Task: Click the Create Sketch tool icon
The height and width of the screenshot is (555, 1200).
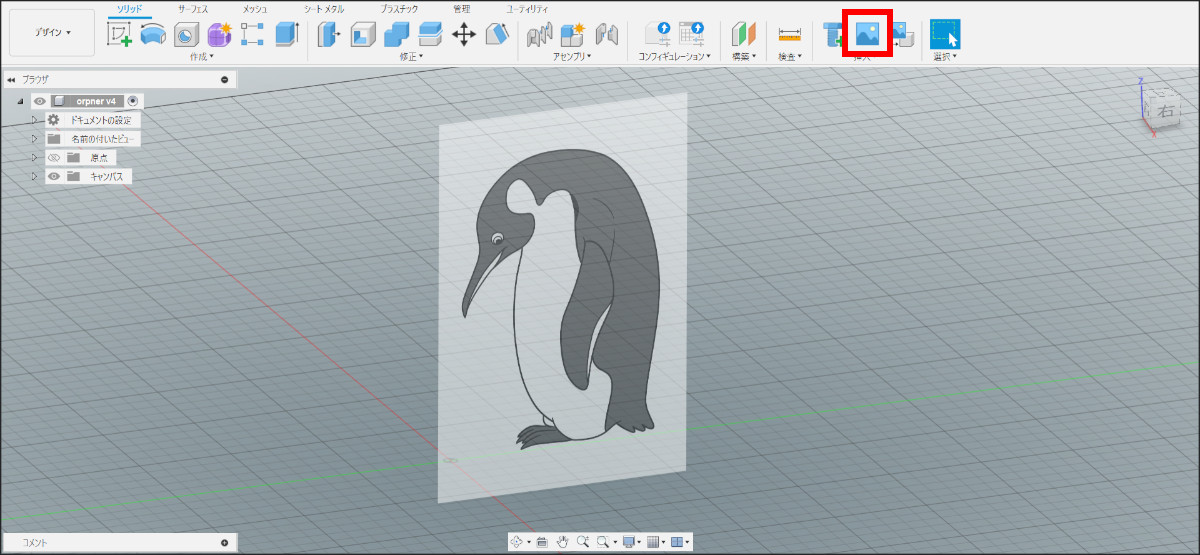Action: point(120,34)
